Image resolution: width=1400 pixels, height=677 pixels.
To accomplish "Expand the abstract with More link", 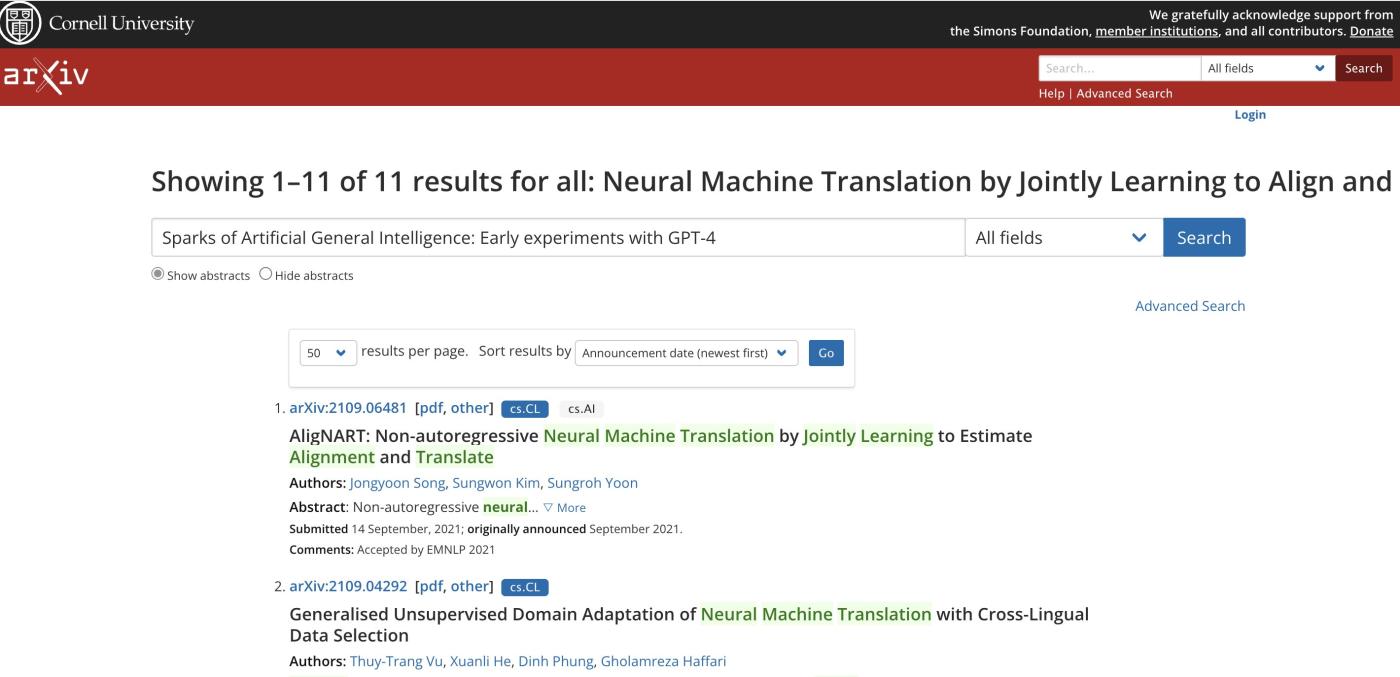I will pos(564,508).
